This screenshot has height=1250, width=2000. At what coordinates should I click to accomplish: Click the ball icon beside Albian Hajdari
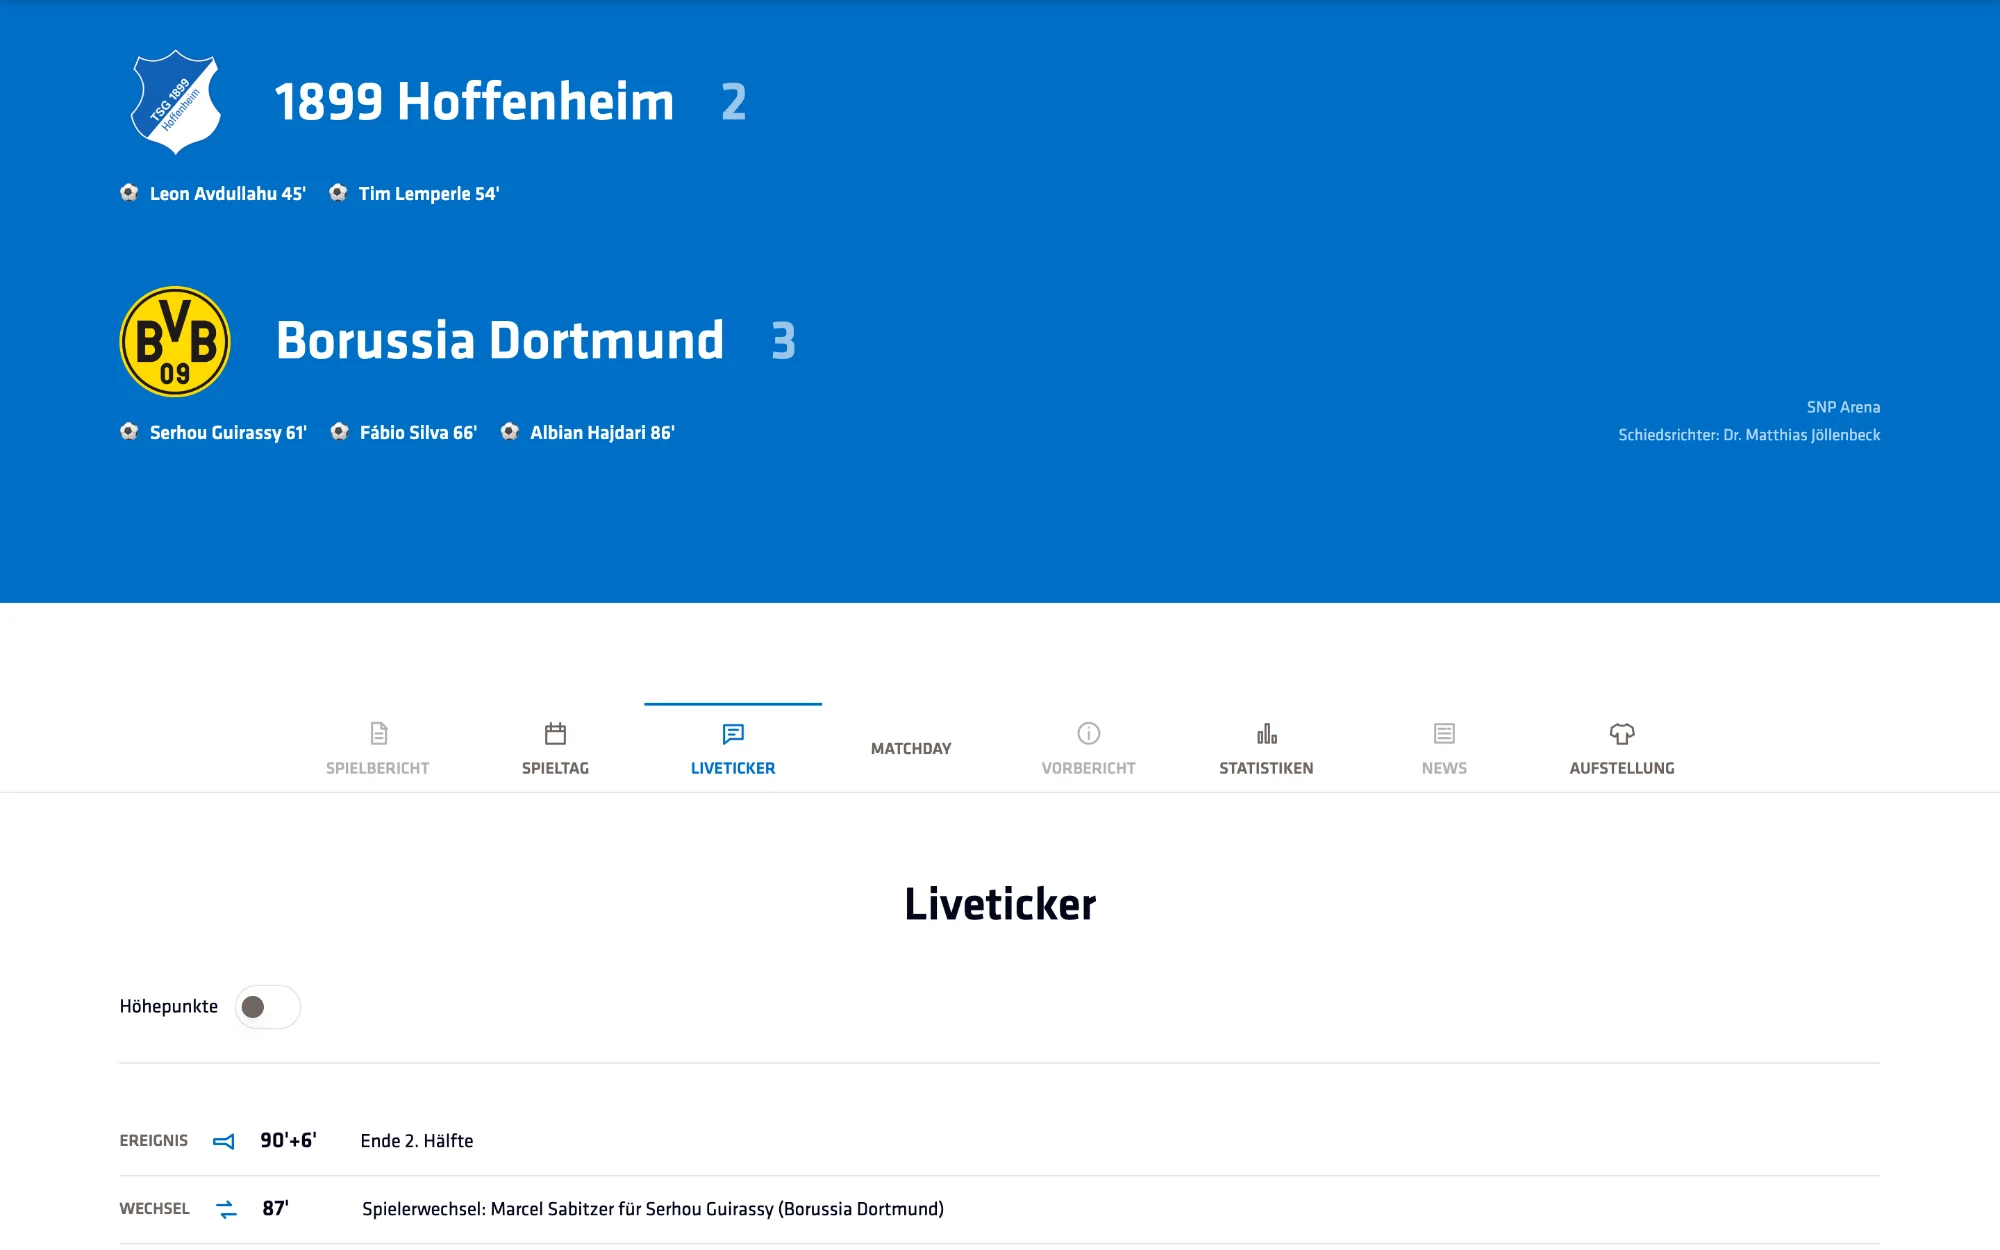(509, 432)
